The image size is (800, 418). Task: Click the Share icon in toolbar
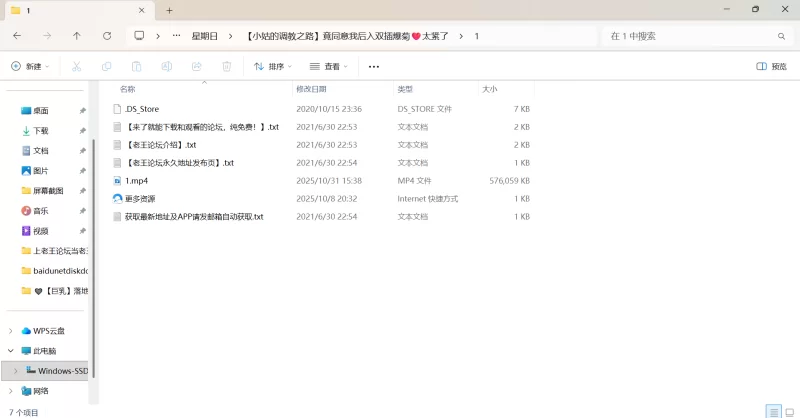tap(197, 67)
